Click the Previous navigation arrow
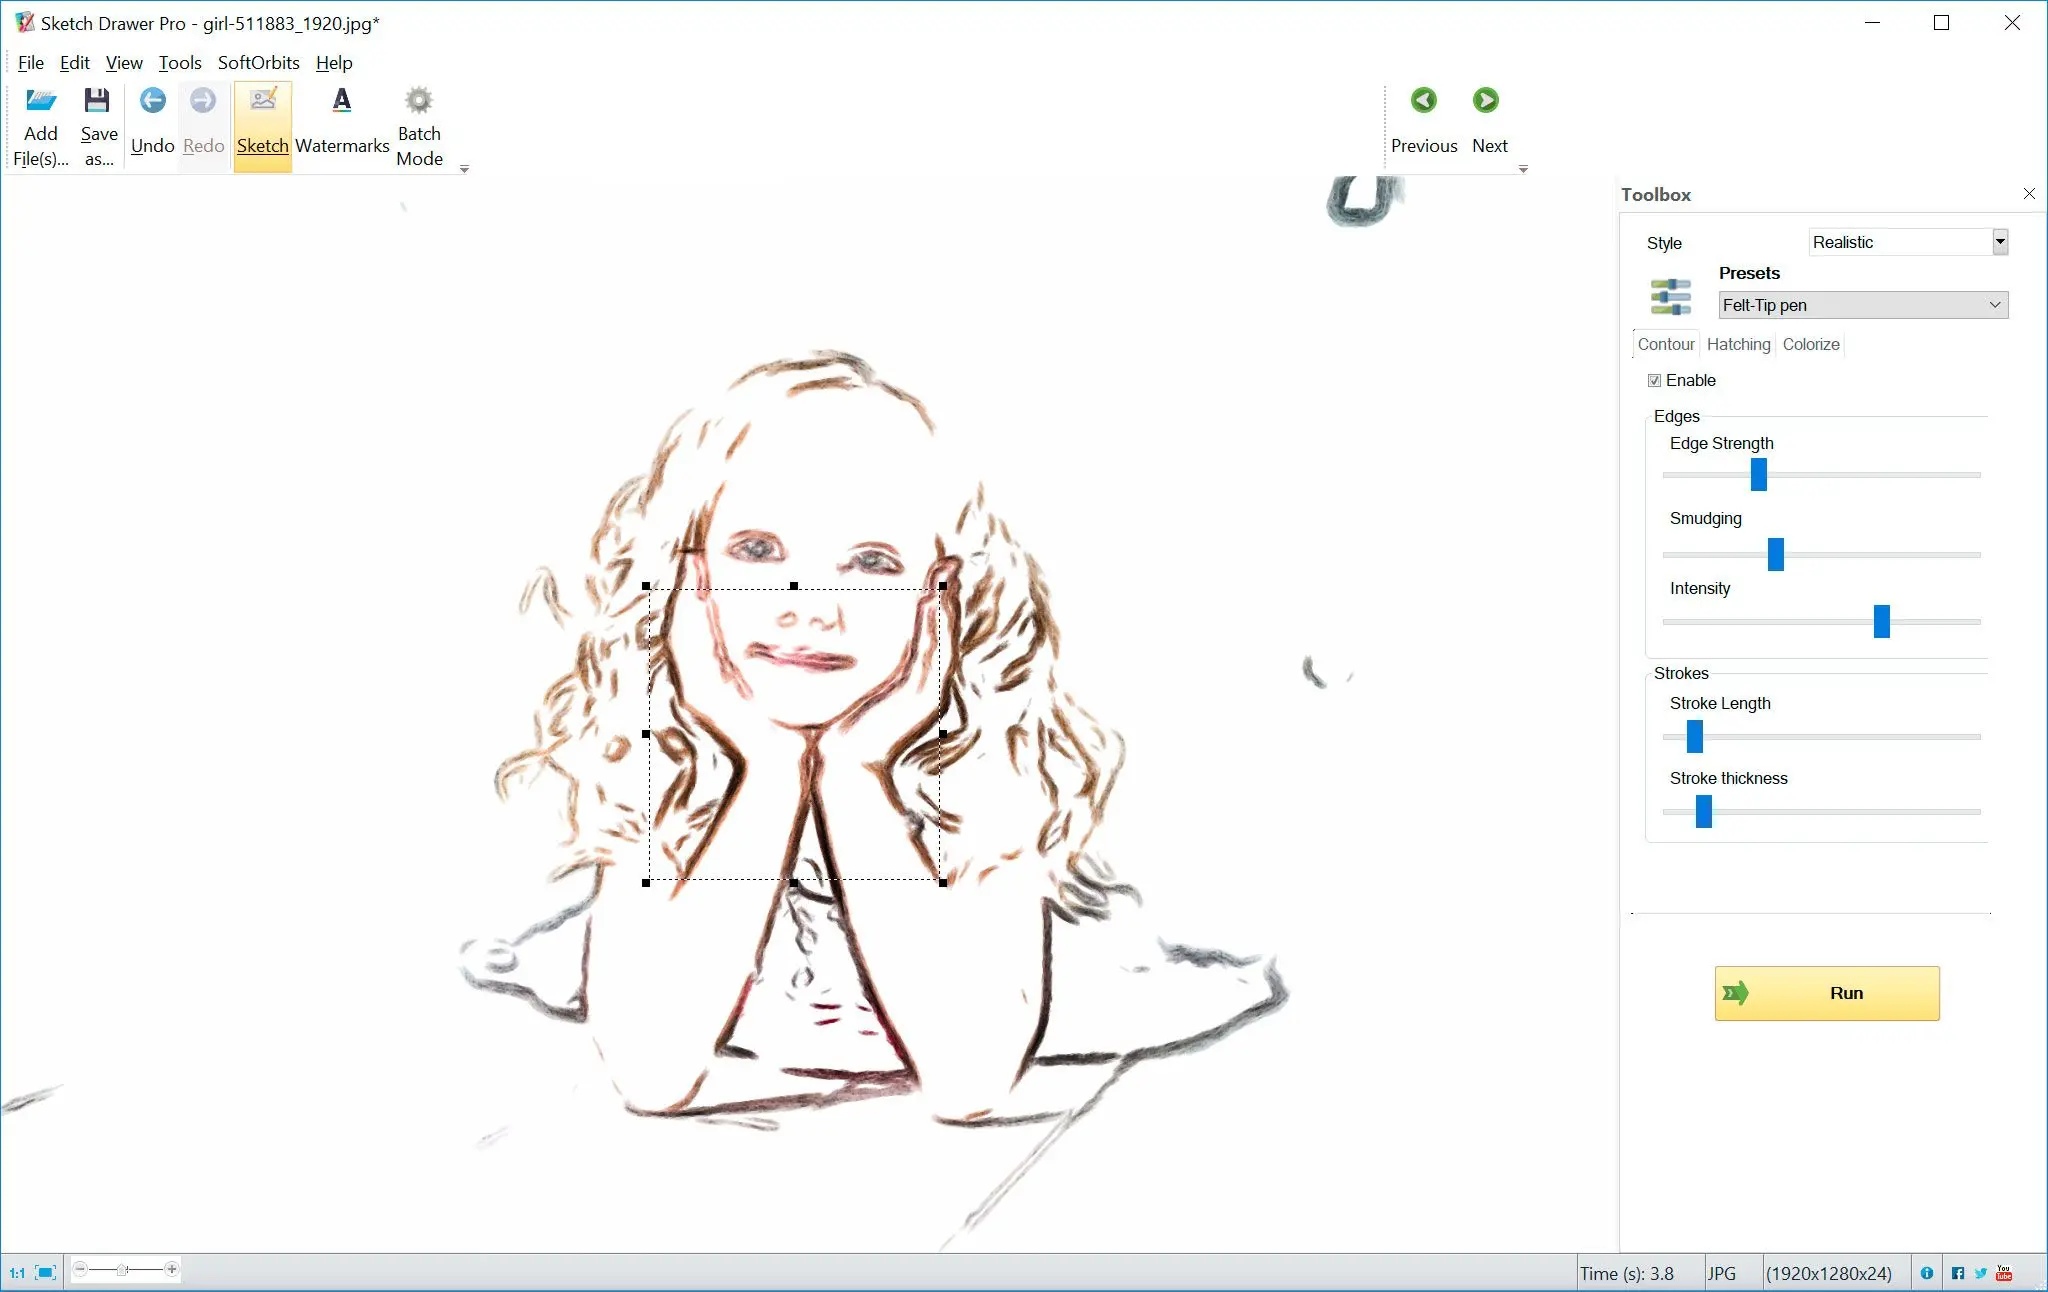The width and height of the screenshot is (2048, 1292). point(1423,100)
